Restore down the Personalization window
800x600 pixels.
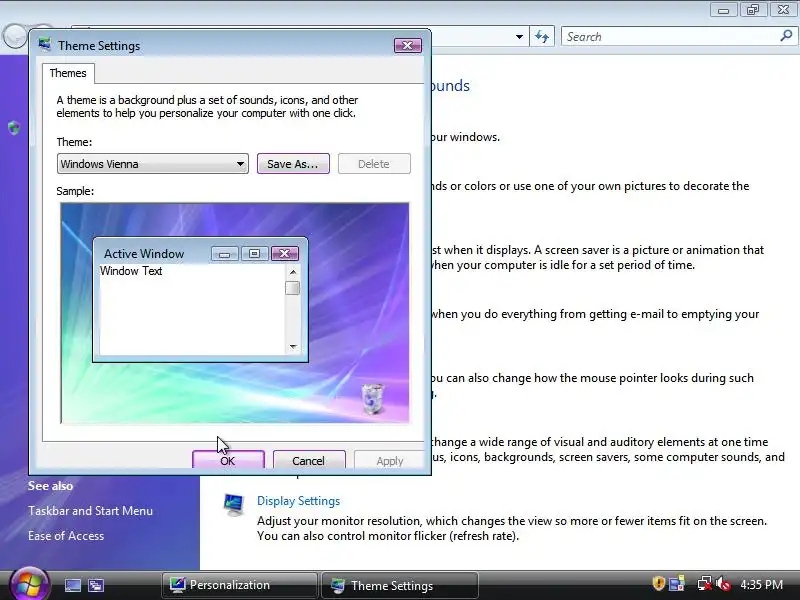coord(753,10)
